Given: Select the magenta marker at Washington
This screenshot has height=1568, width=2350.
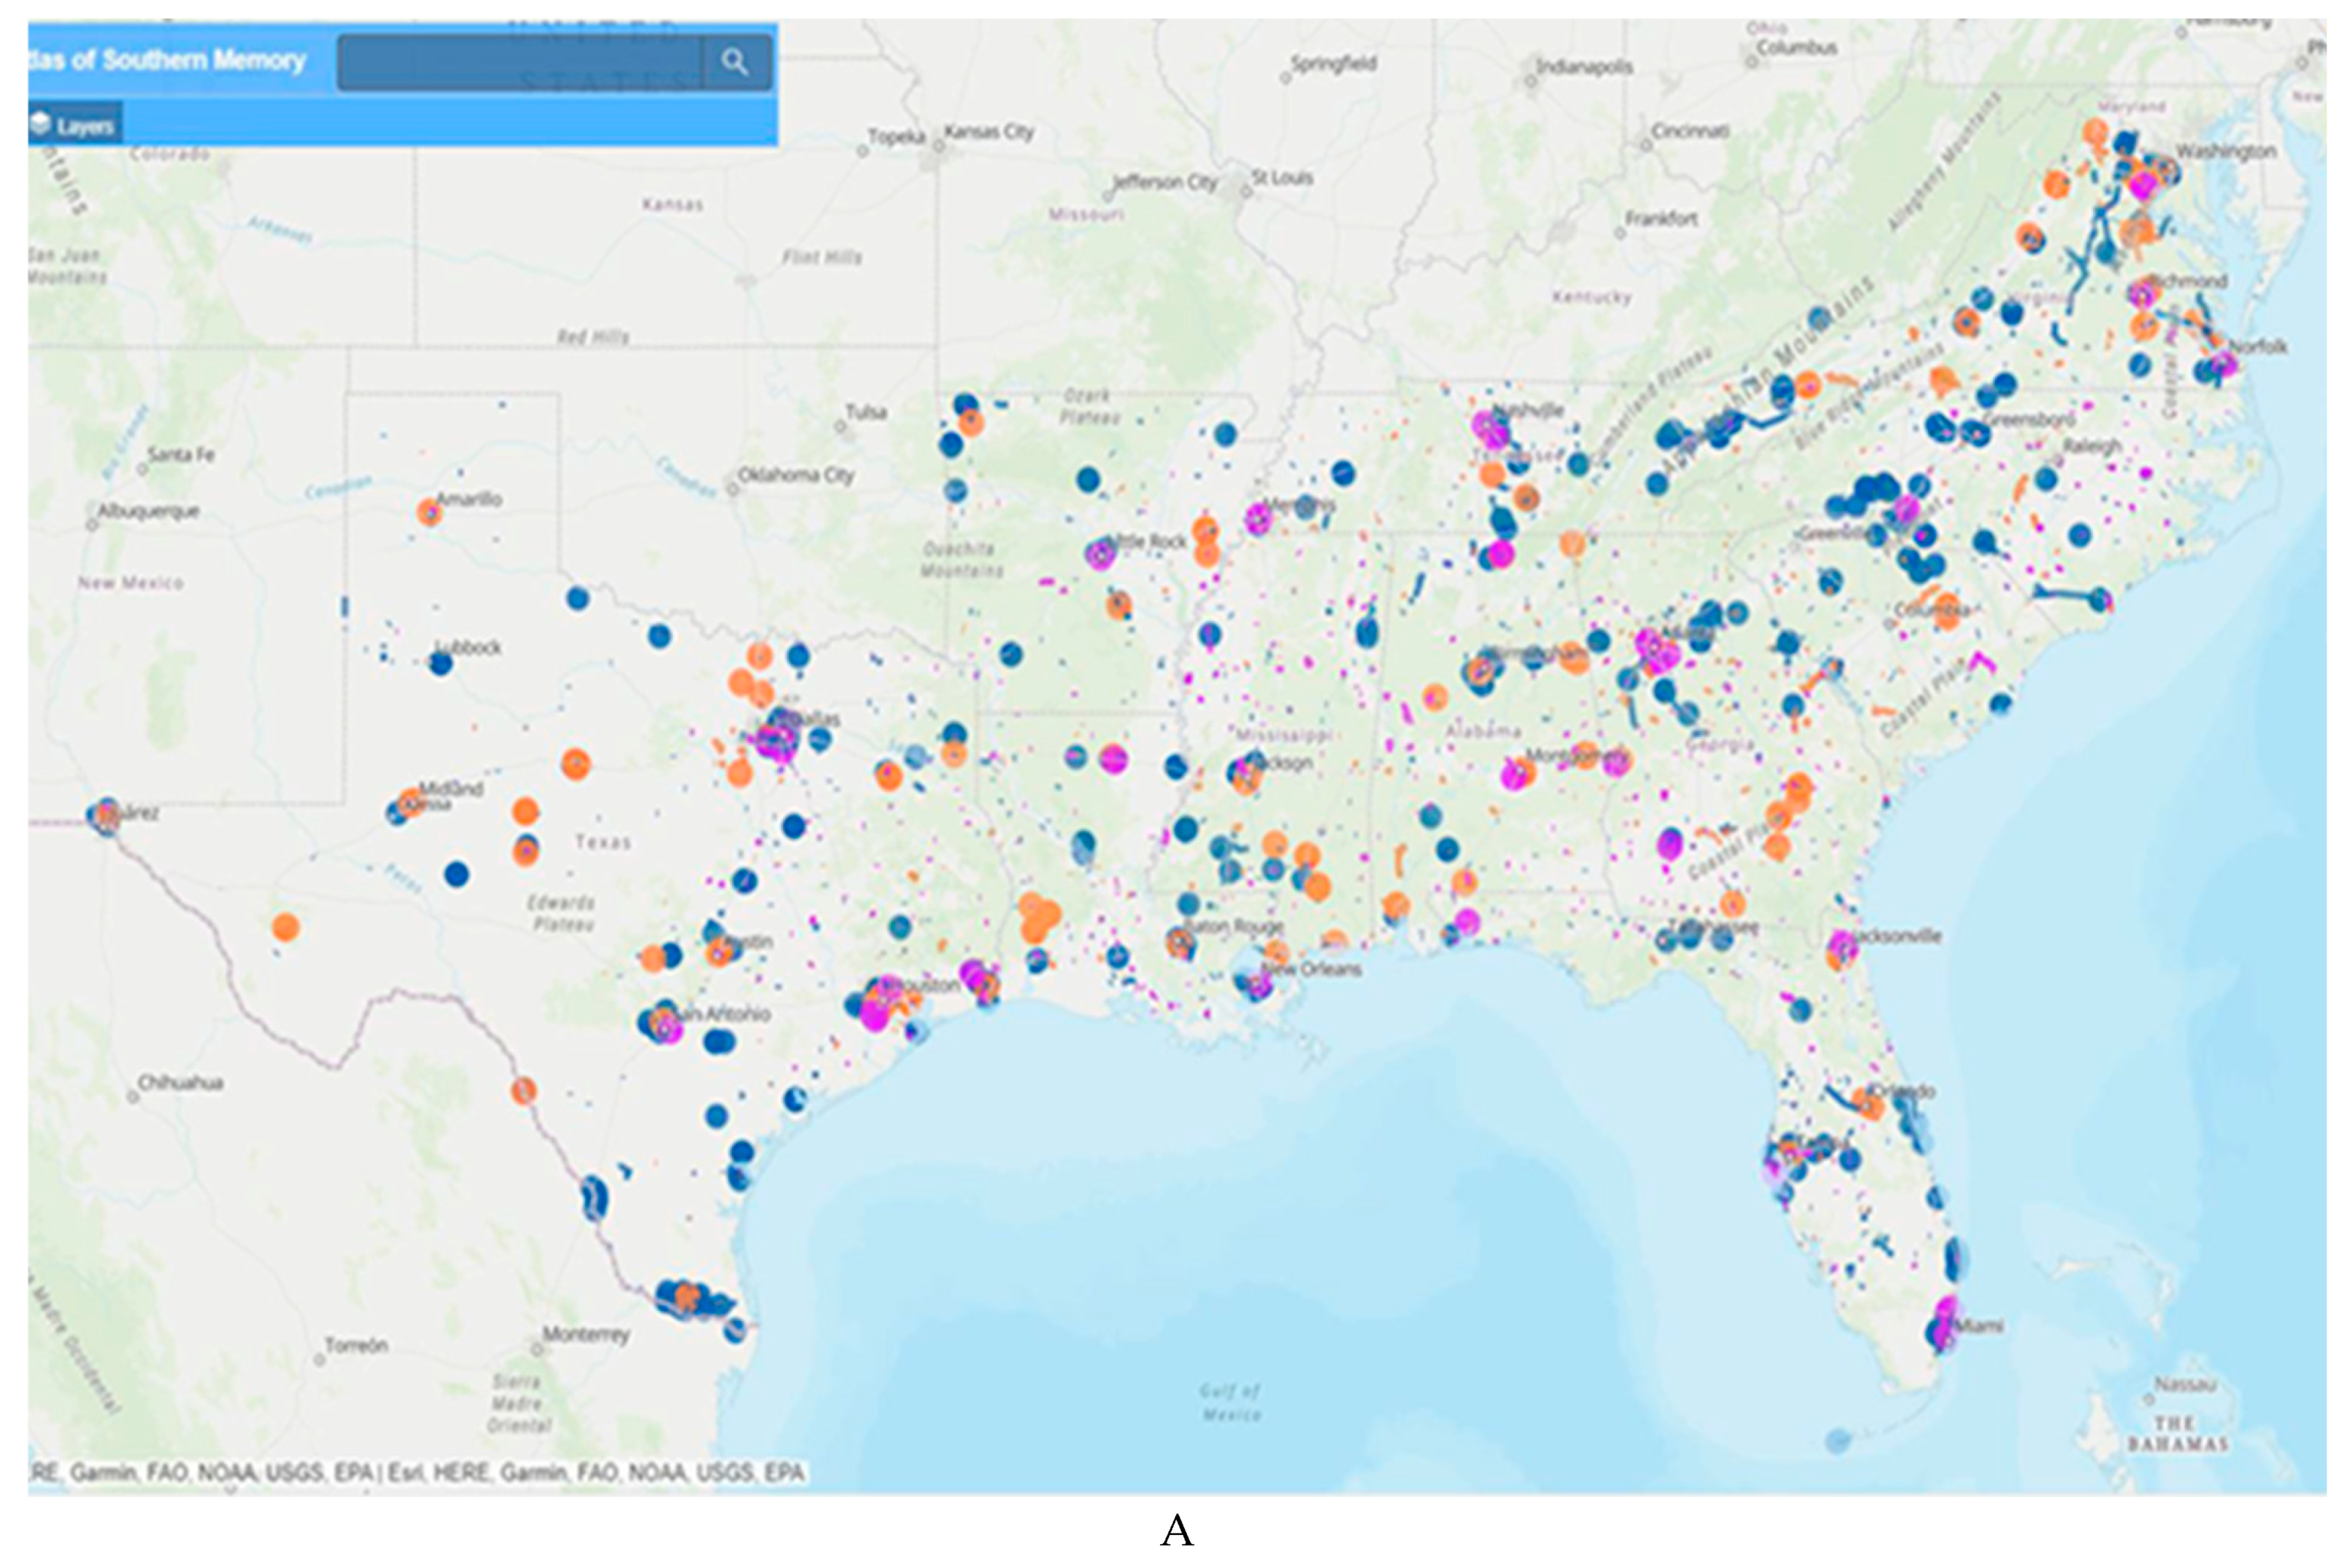Looking at the screenshot, I should 2143,185.
